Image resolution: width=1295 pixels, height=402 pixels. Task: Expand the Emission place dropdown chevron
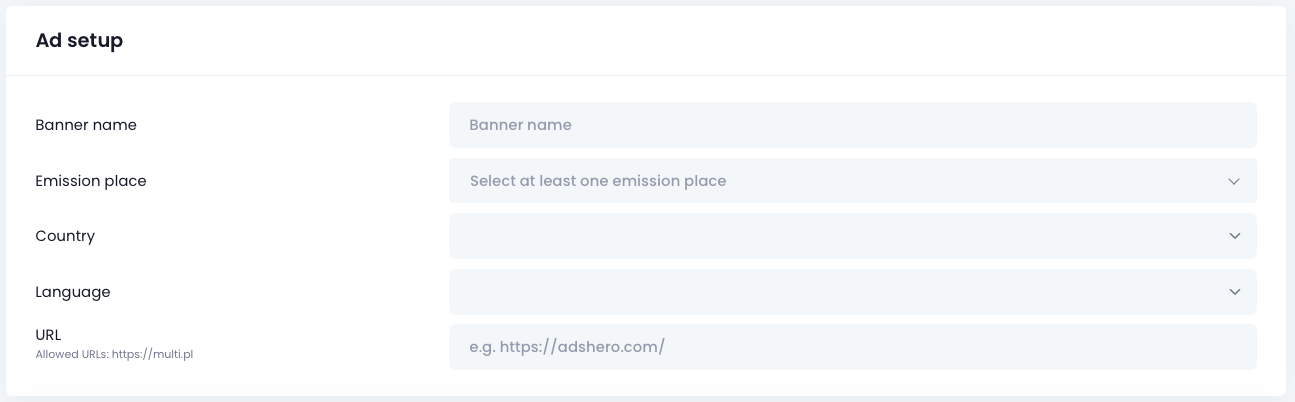(1234, 181)
